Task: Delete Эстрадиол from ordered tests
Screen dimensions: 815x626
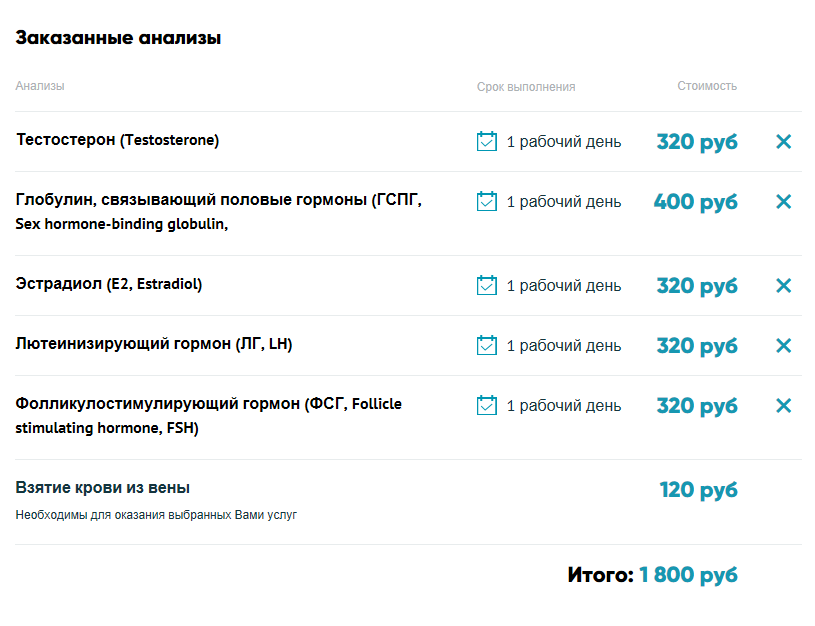Action: pyautogui.click(x=783, y=286)
